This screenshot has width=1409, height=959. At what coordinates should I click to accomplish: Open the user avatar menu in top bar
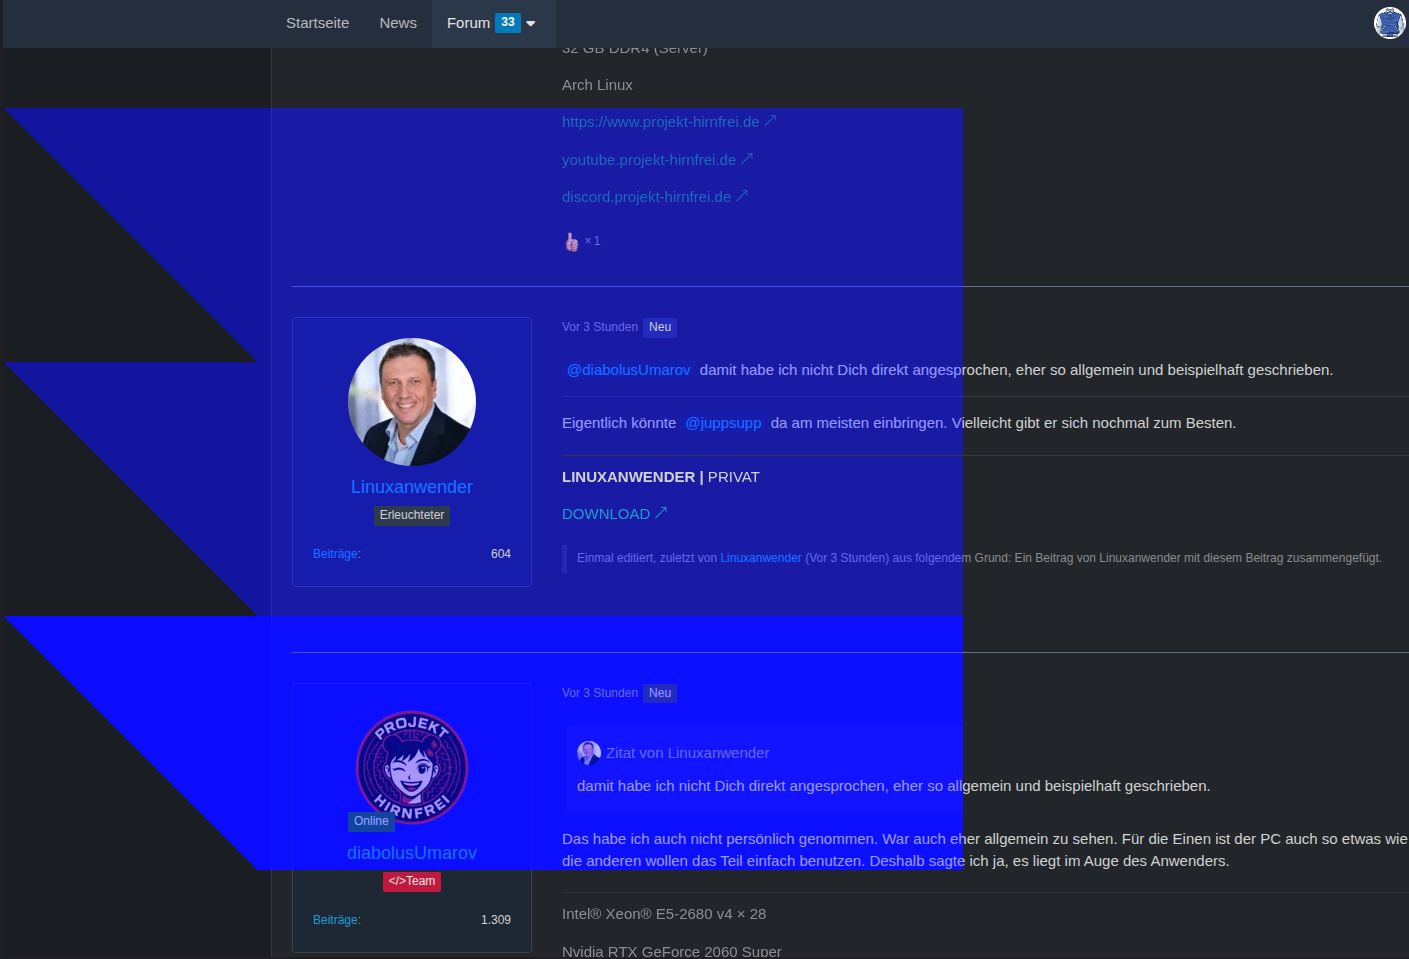[x=1389, y=22]
